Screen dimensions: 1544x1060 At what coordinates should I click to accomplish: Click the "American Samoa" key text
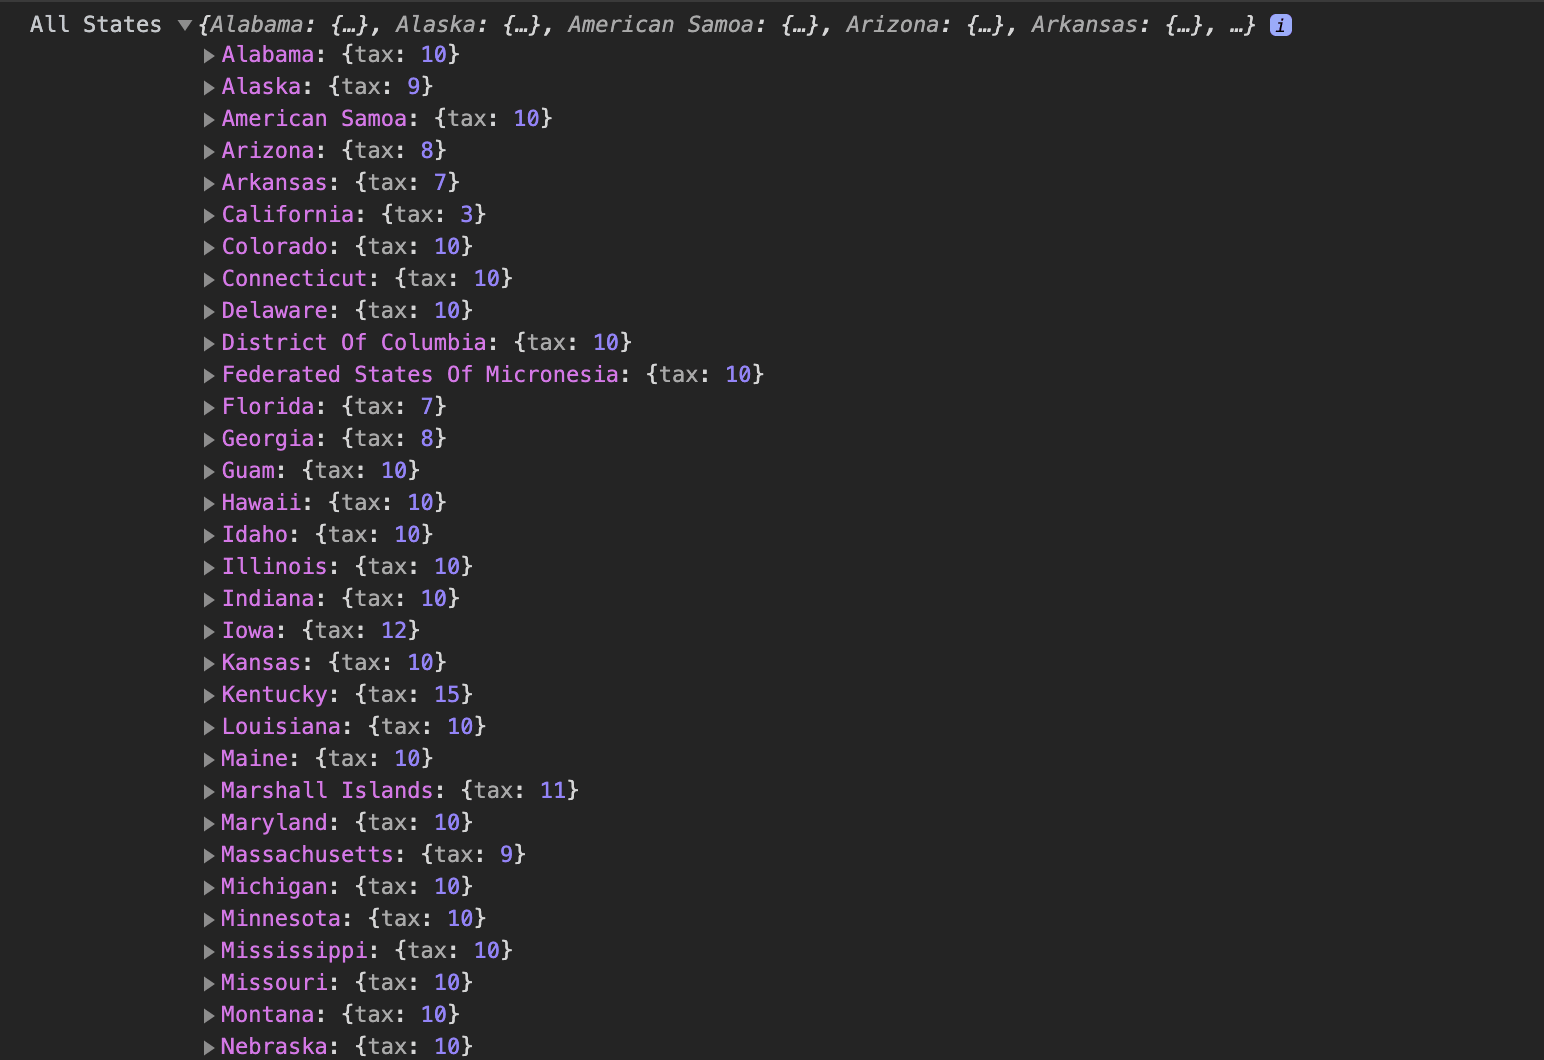(x=314, y=118)
